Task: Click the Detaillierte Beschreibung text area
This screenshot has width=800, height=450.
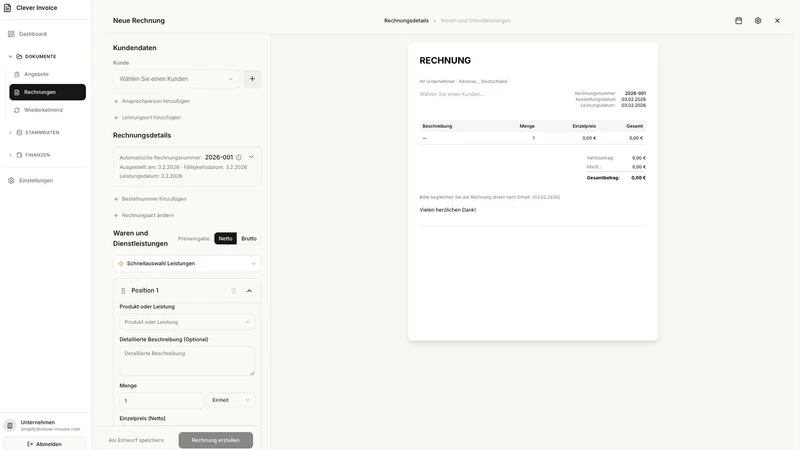Action: [x=187, y=361]
